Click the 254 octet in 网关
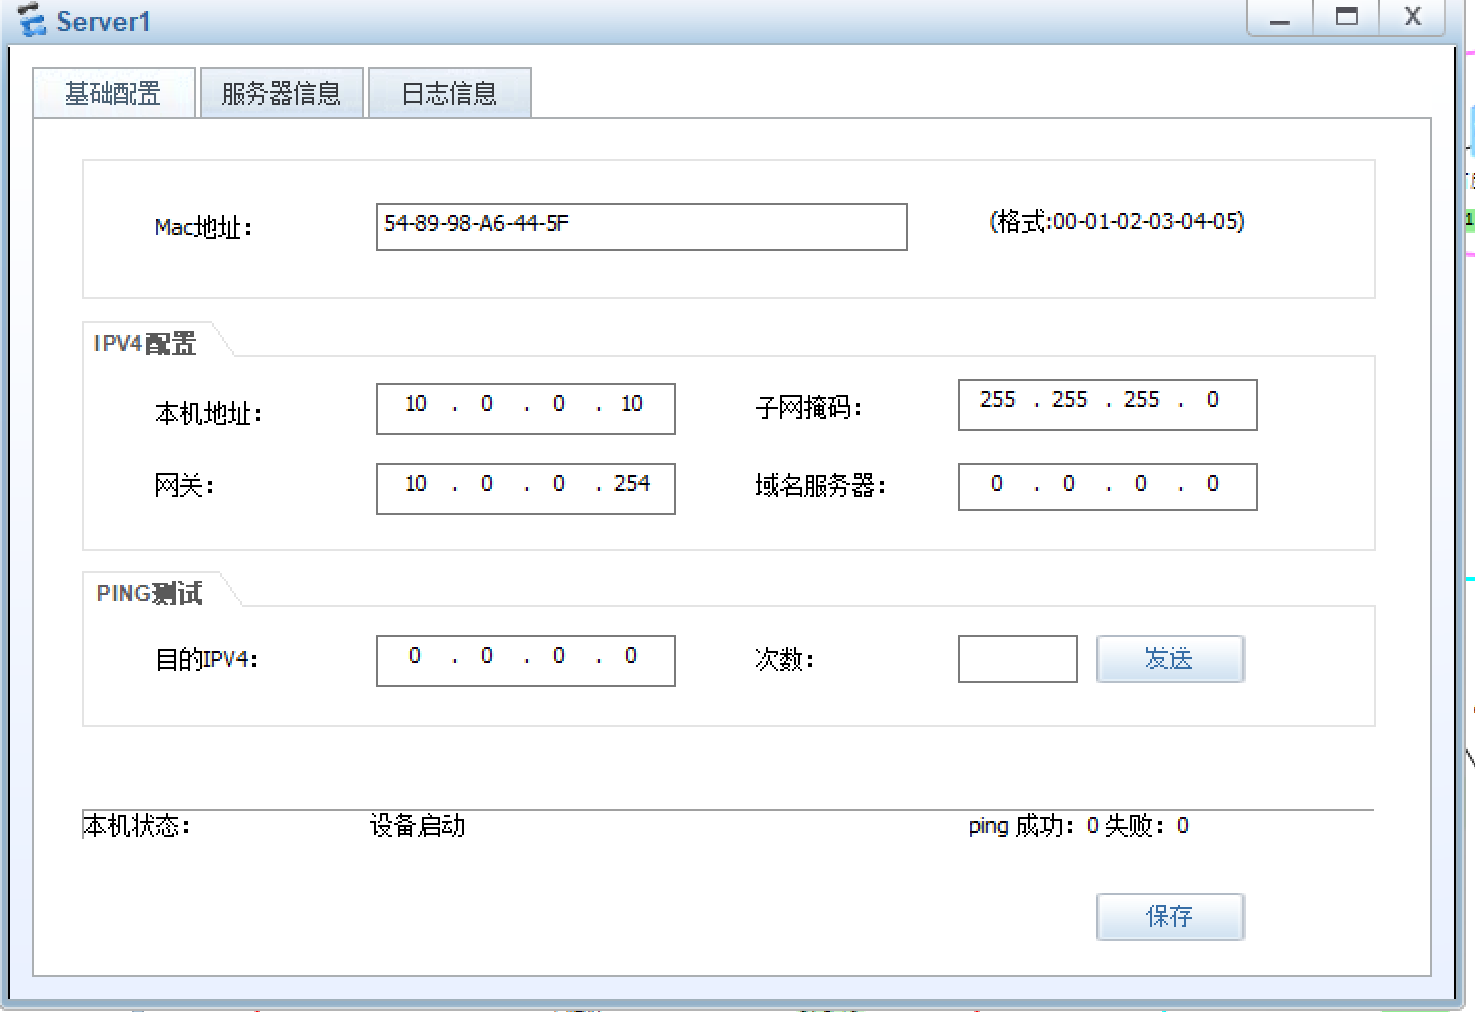1475x1012 pixels. point(632,484)
